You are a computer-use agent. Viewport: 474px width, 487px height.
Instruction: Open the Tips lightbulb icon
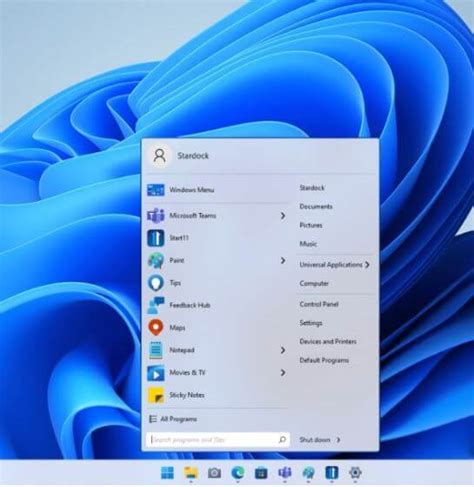click(156, 283)
